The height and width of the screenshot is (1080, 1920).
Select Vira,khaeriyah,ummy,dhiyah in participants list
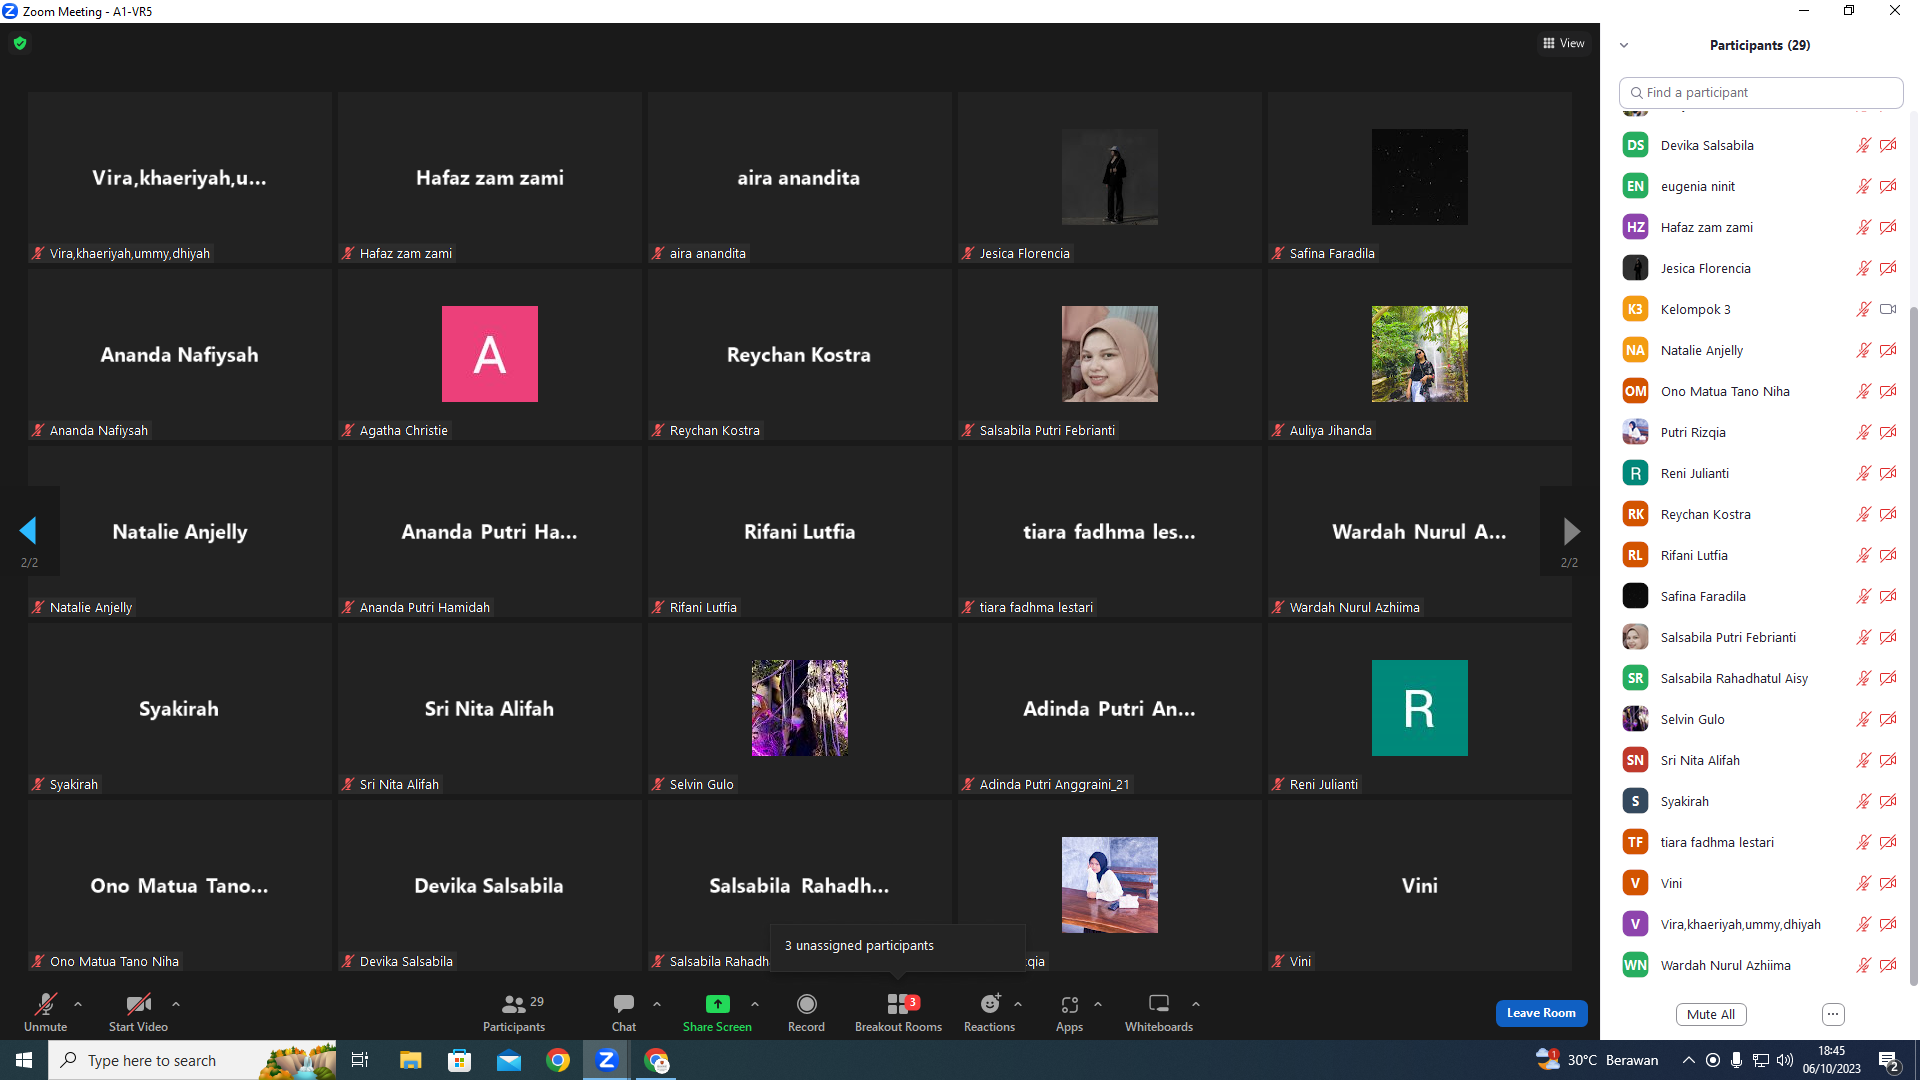(x=1760, y=924)
